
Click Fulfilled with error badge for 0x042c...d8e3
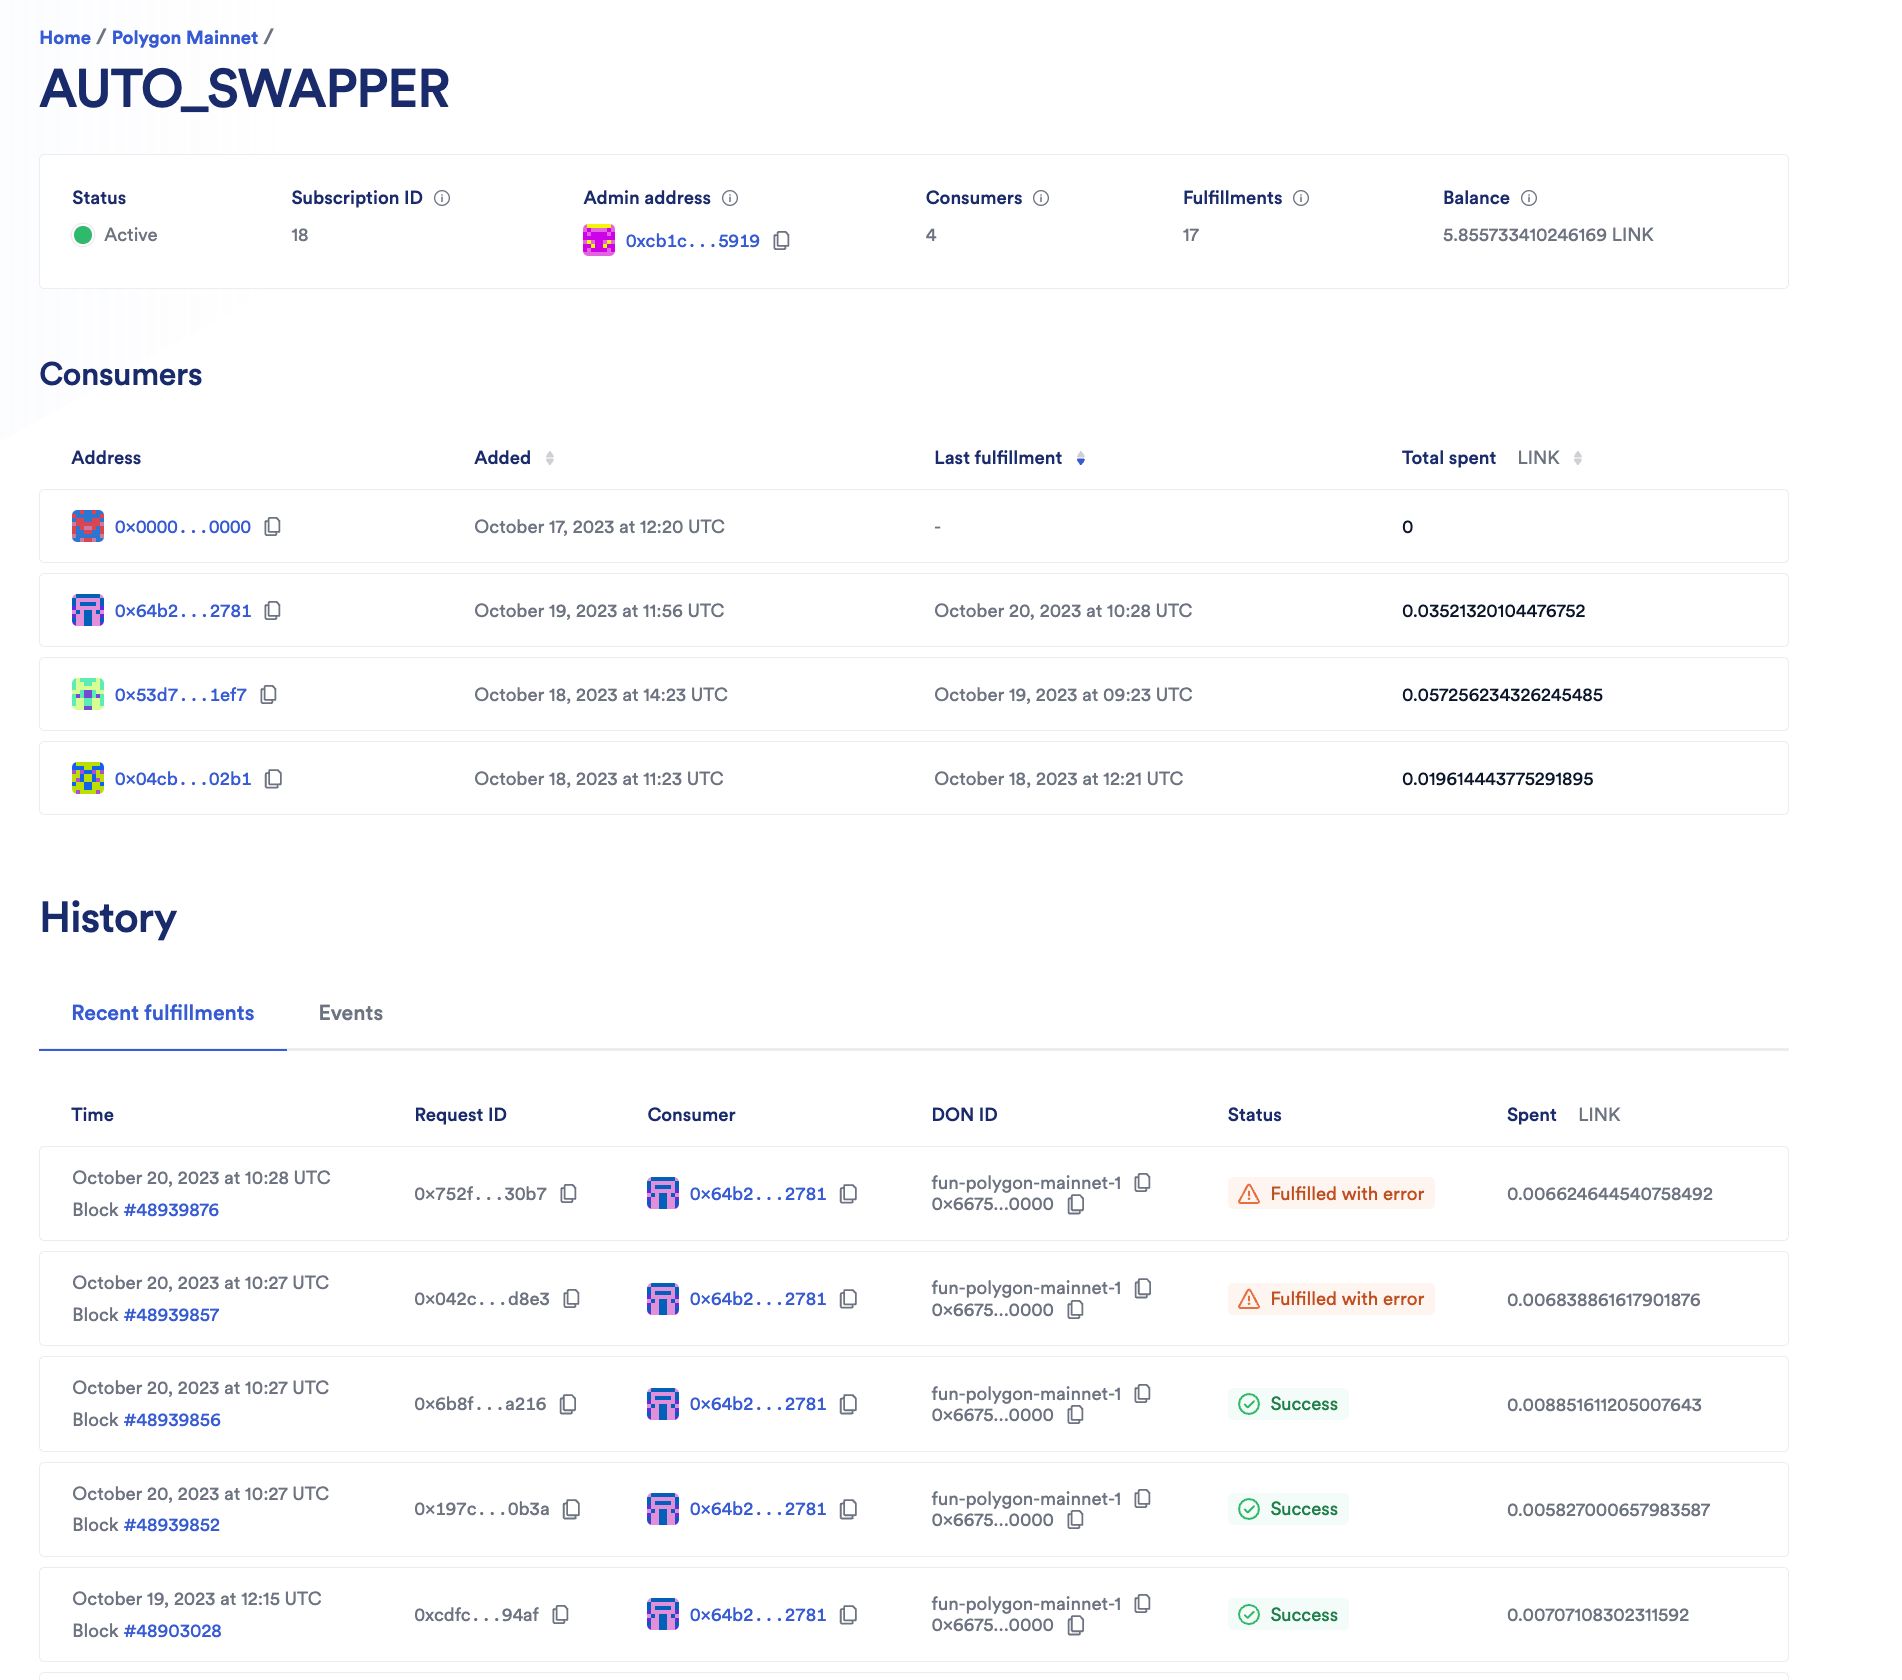(x=1331, y=1299)
